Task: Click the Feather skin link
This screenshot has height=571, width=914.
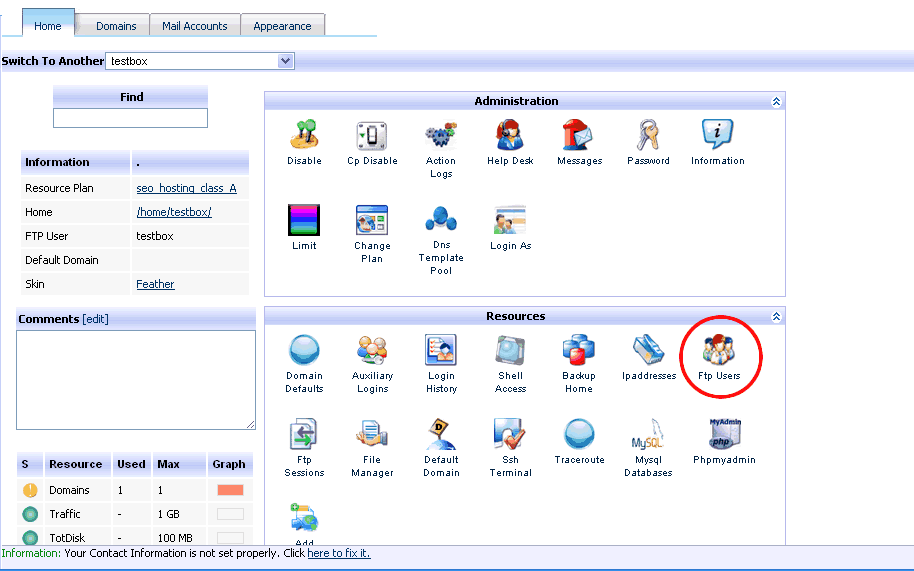Action: pos(155,284)
